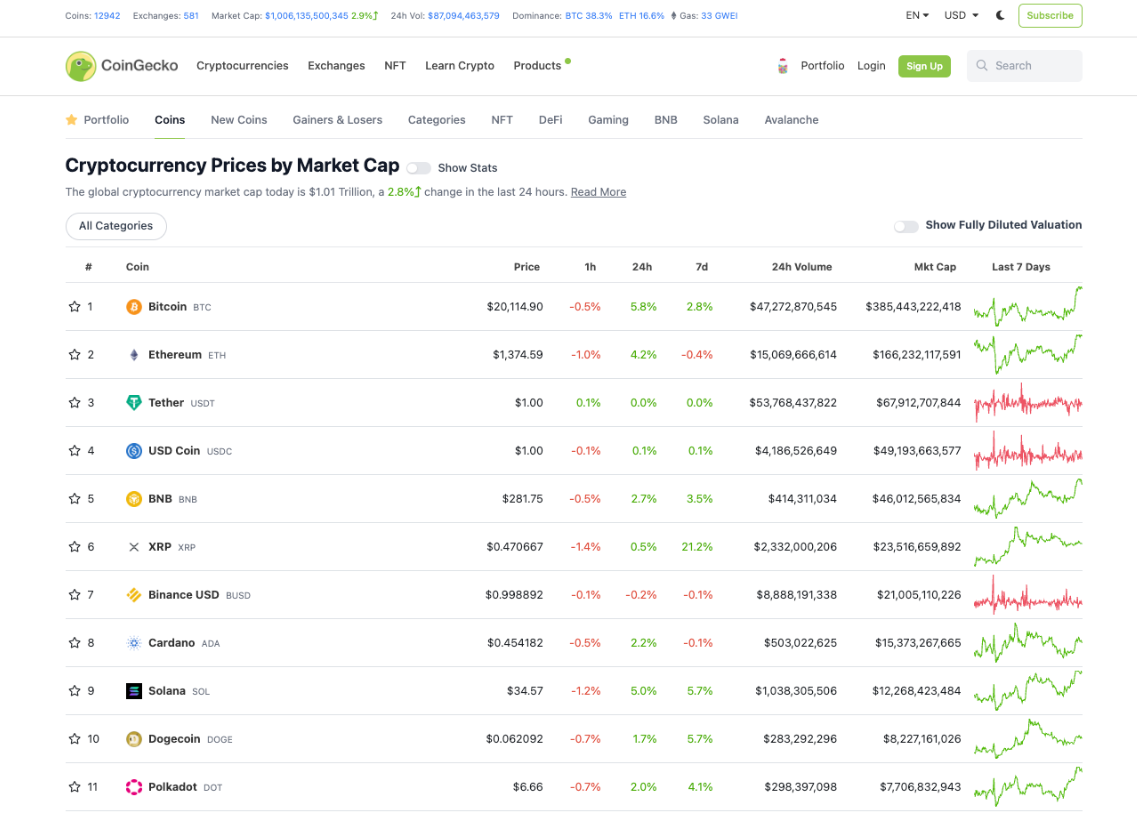Open the Exchanges menu
Viewport: 1137px width, 826px height.
pos(336,66)
